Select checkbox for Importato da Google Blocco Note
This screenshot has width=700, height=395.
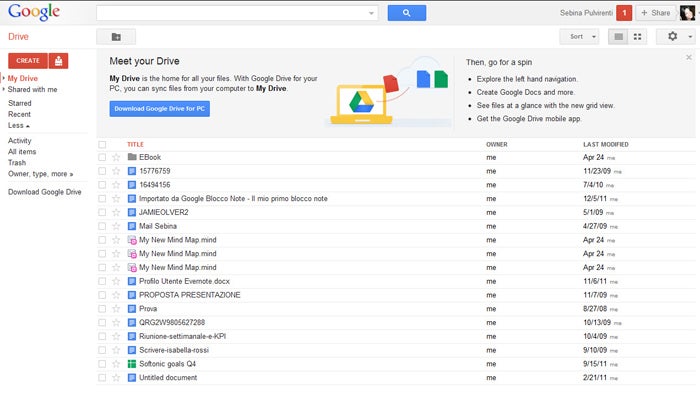click(x=102, y=199)
